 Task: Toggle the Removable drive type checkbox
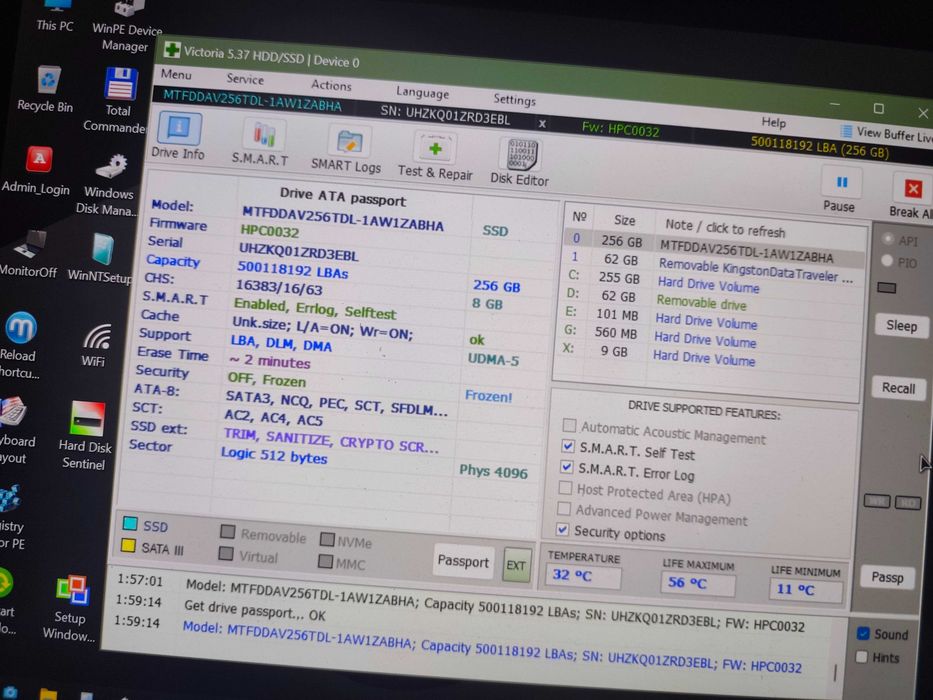227,531
